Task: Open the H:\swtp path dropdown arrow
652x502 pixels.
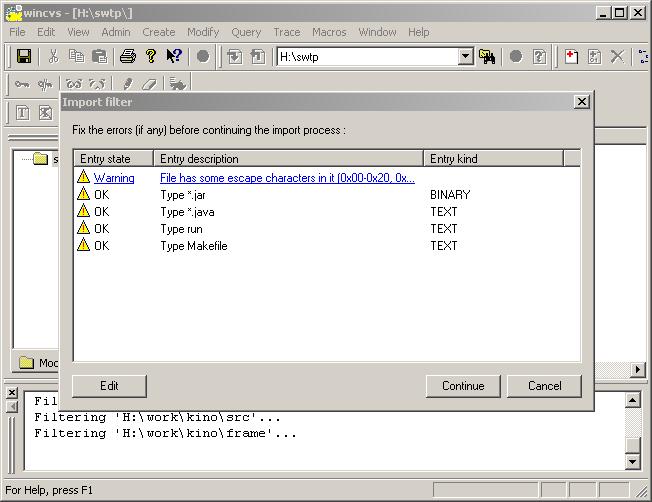Action: [466, 56]
